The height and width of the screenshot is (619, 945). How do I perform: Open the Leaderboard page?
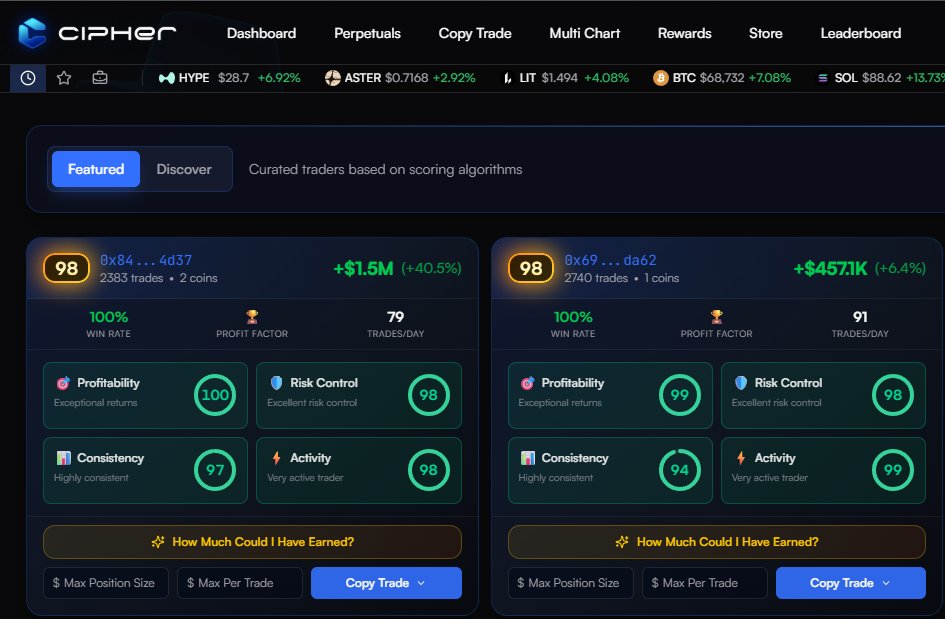coord(861,33)
